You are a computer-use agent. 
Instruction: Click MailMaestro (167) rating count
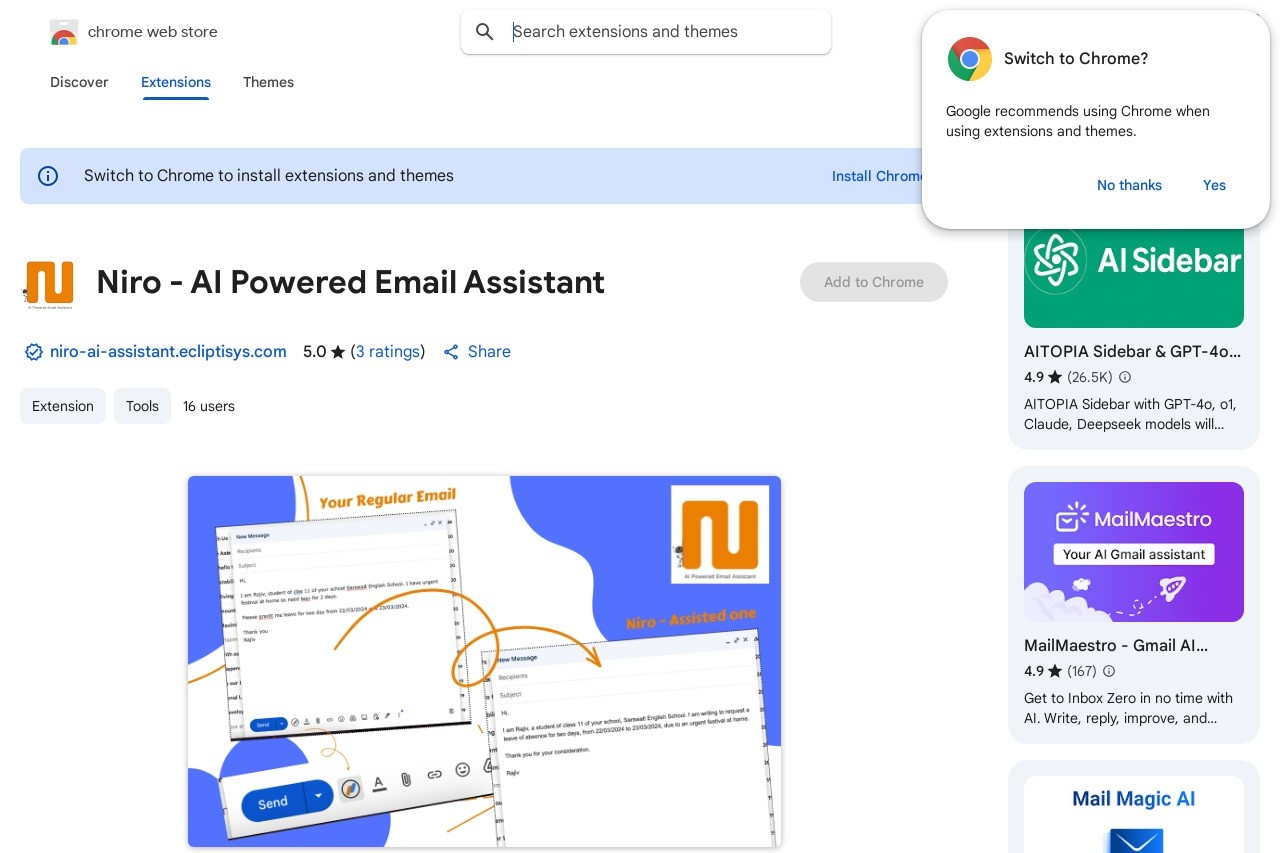pos(1081,671)
